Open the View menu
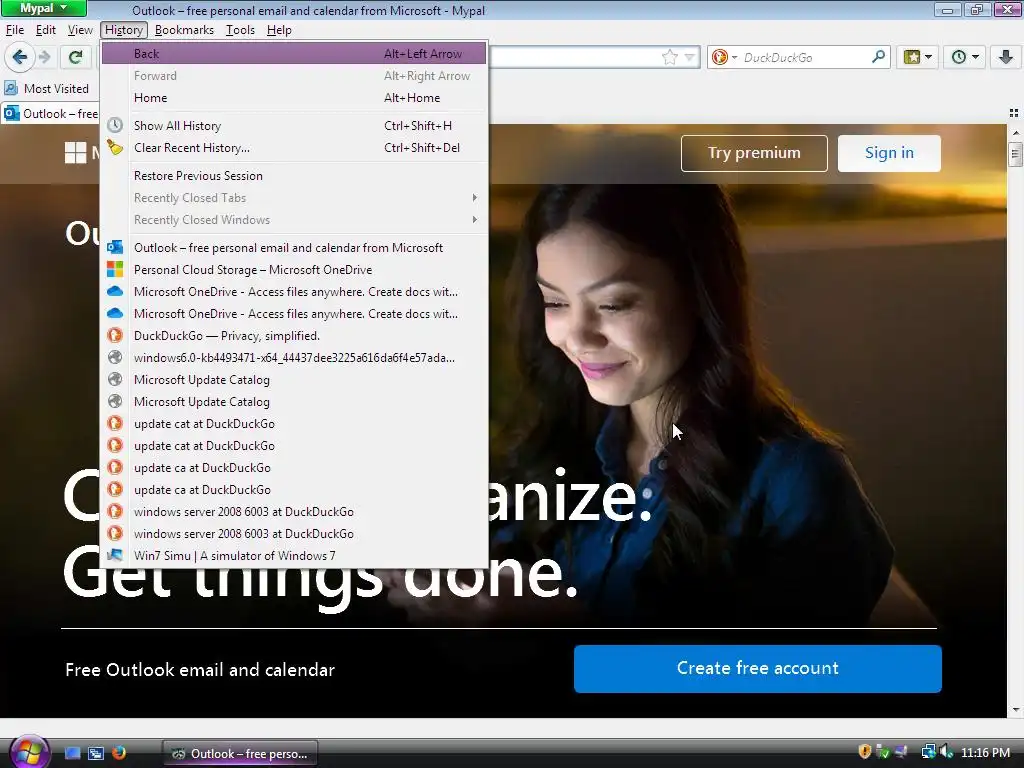 (80, 30)
